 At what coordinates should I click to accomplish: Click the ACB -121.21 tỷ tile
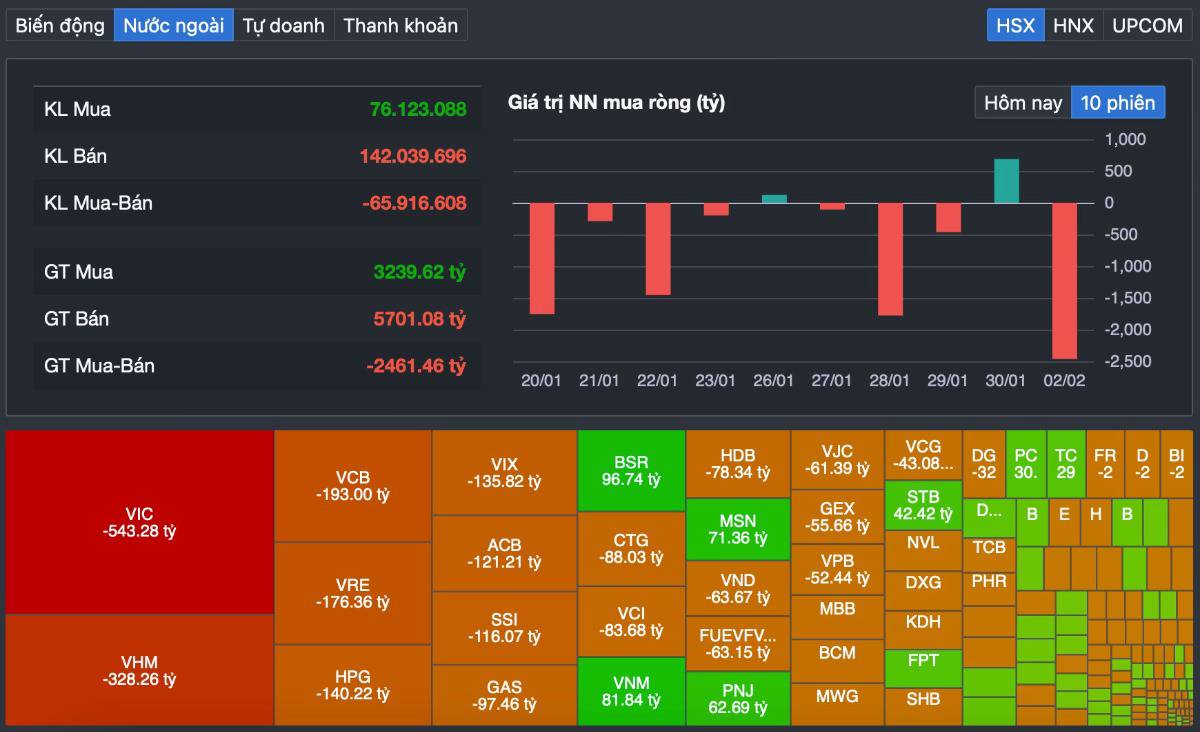tap(504, 553)
